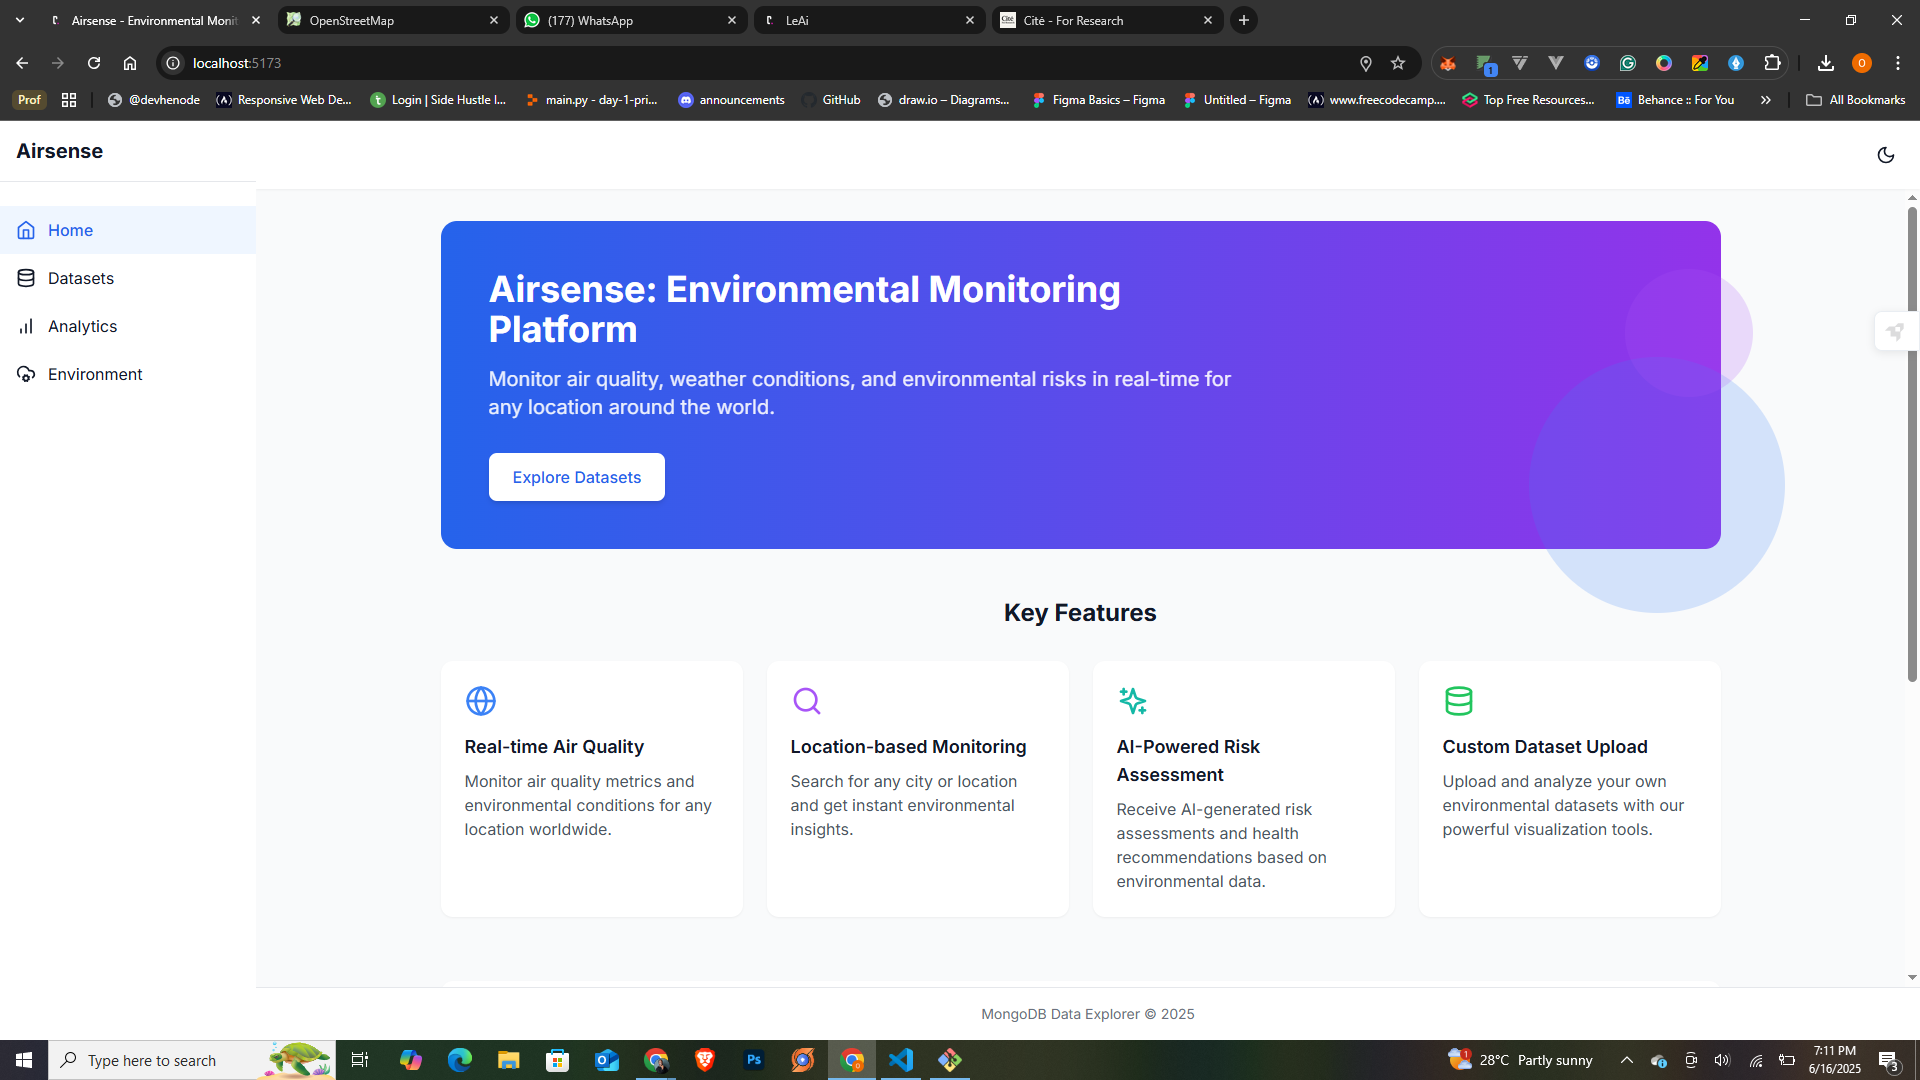Expand the tab search dropdown arrow

[20, 20]
